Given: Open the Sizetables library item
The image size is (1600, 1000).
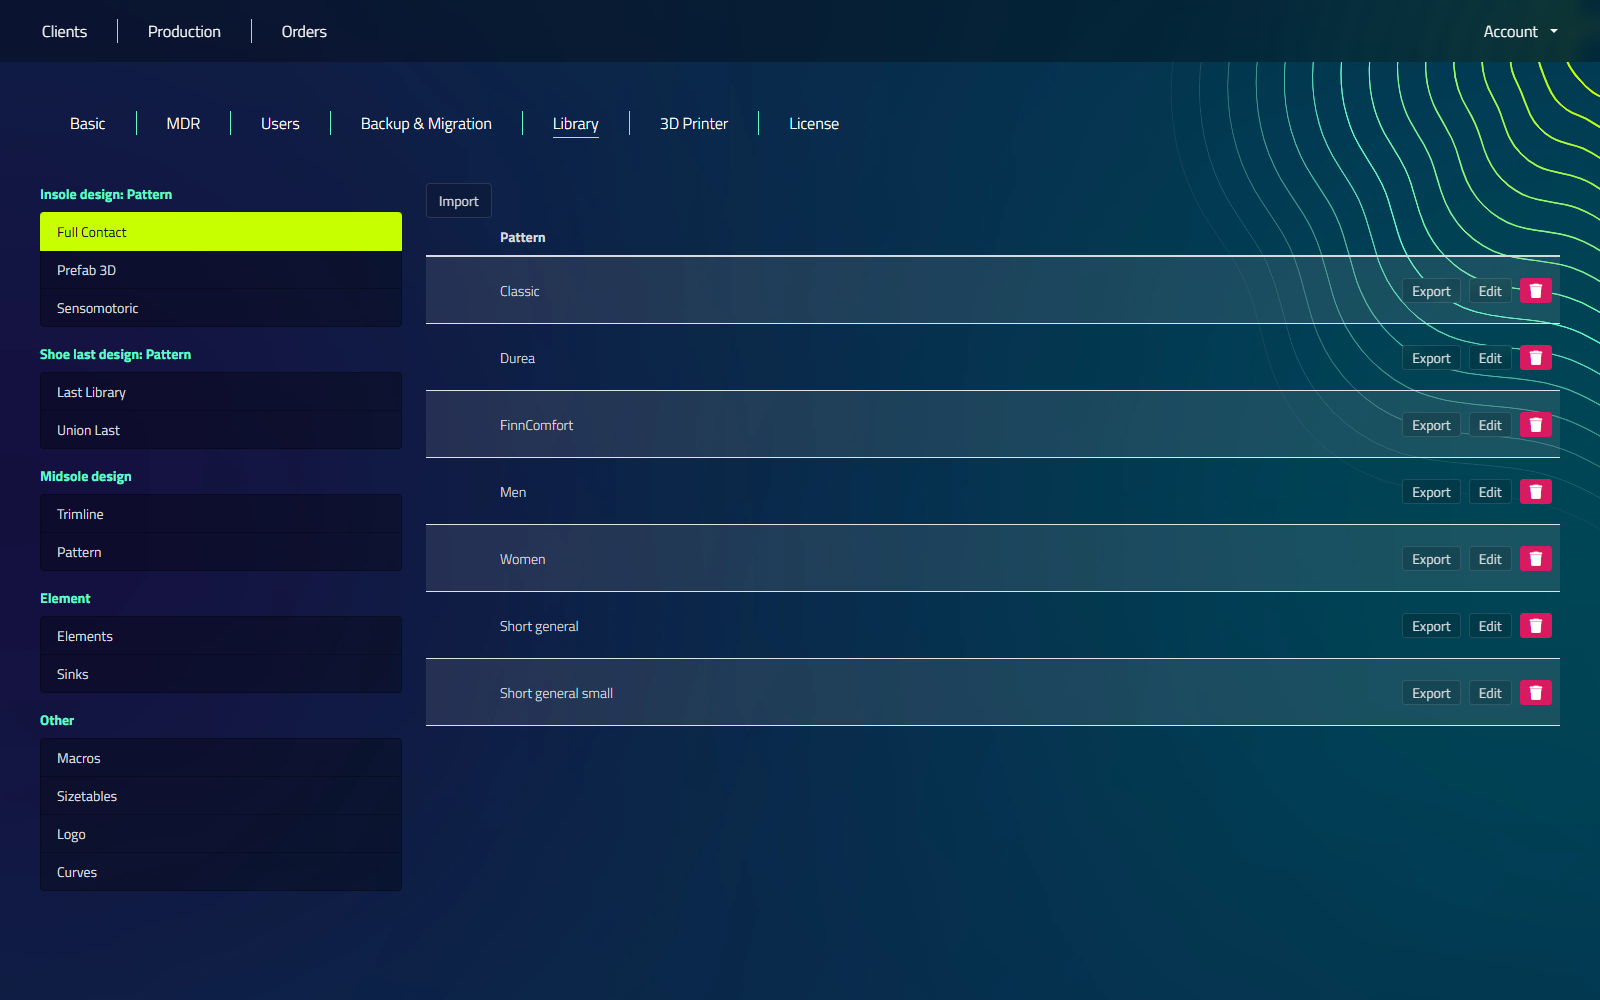Looking at the screenshot, I should [x=221, y=796].
